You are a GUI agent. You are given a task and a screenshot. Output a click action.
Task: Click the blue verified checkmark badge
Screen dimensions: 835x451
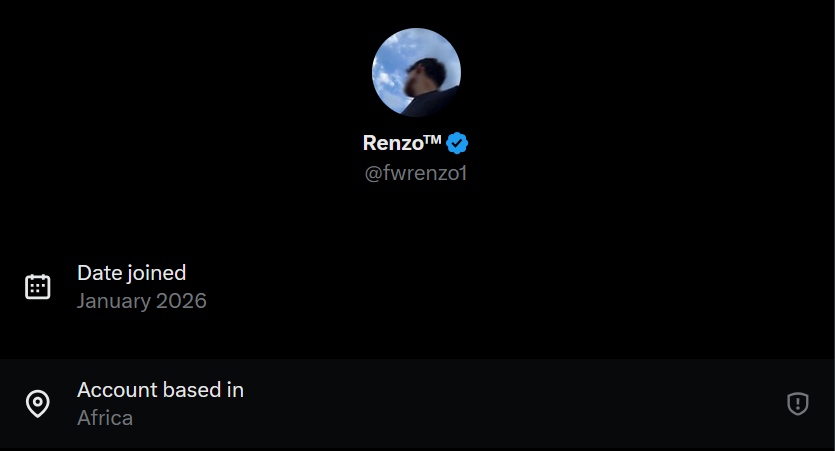tap(457, 143)
